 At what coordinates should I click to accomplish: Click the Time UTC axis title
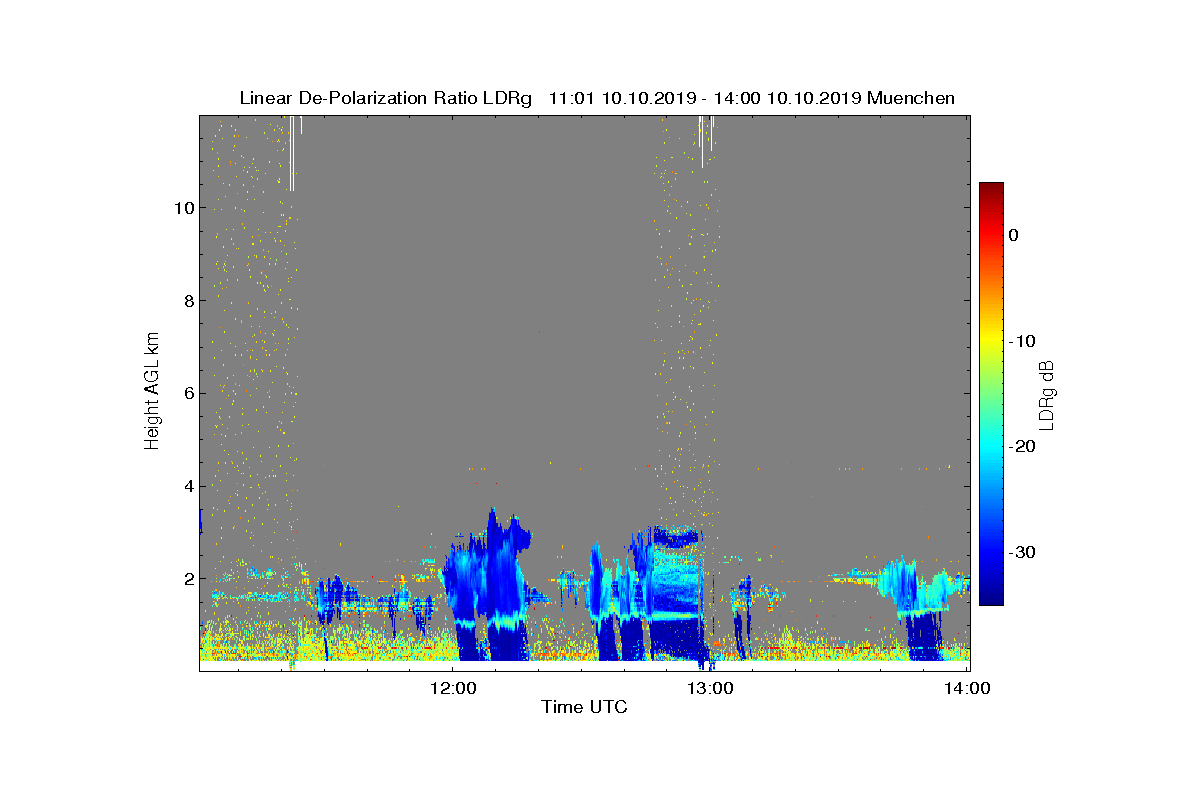(585, 708)
